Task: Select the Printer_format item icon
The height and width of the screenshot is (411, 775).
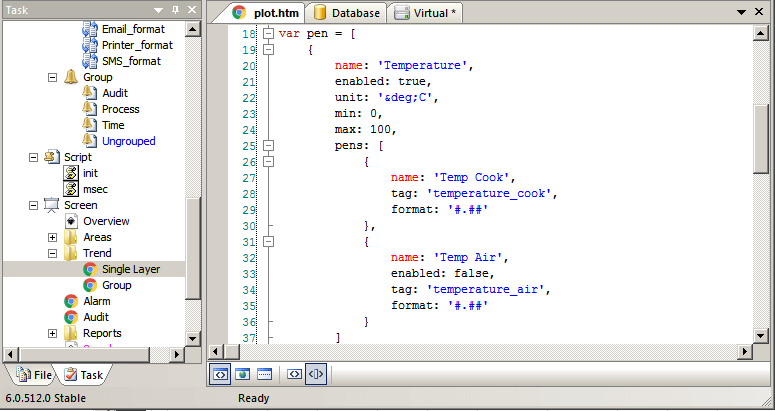Action: [x=90, y=45]
